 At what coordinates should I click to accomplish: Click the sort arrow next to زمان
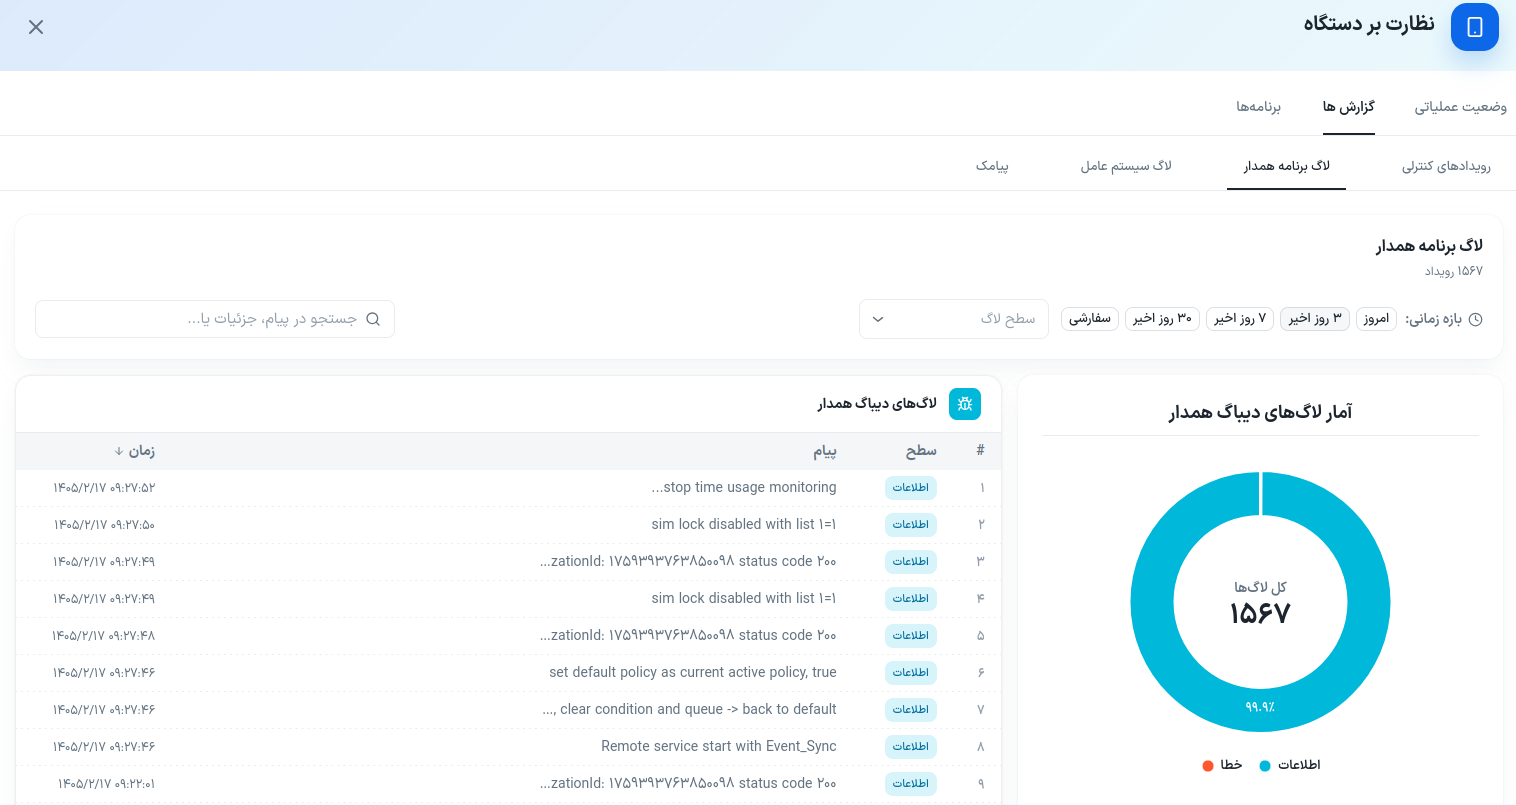pyautogui.click(x=119, y=452)
